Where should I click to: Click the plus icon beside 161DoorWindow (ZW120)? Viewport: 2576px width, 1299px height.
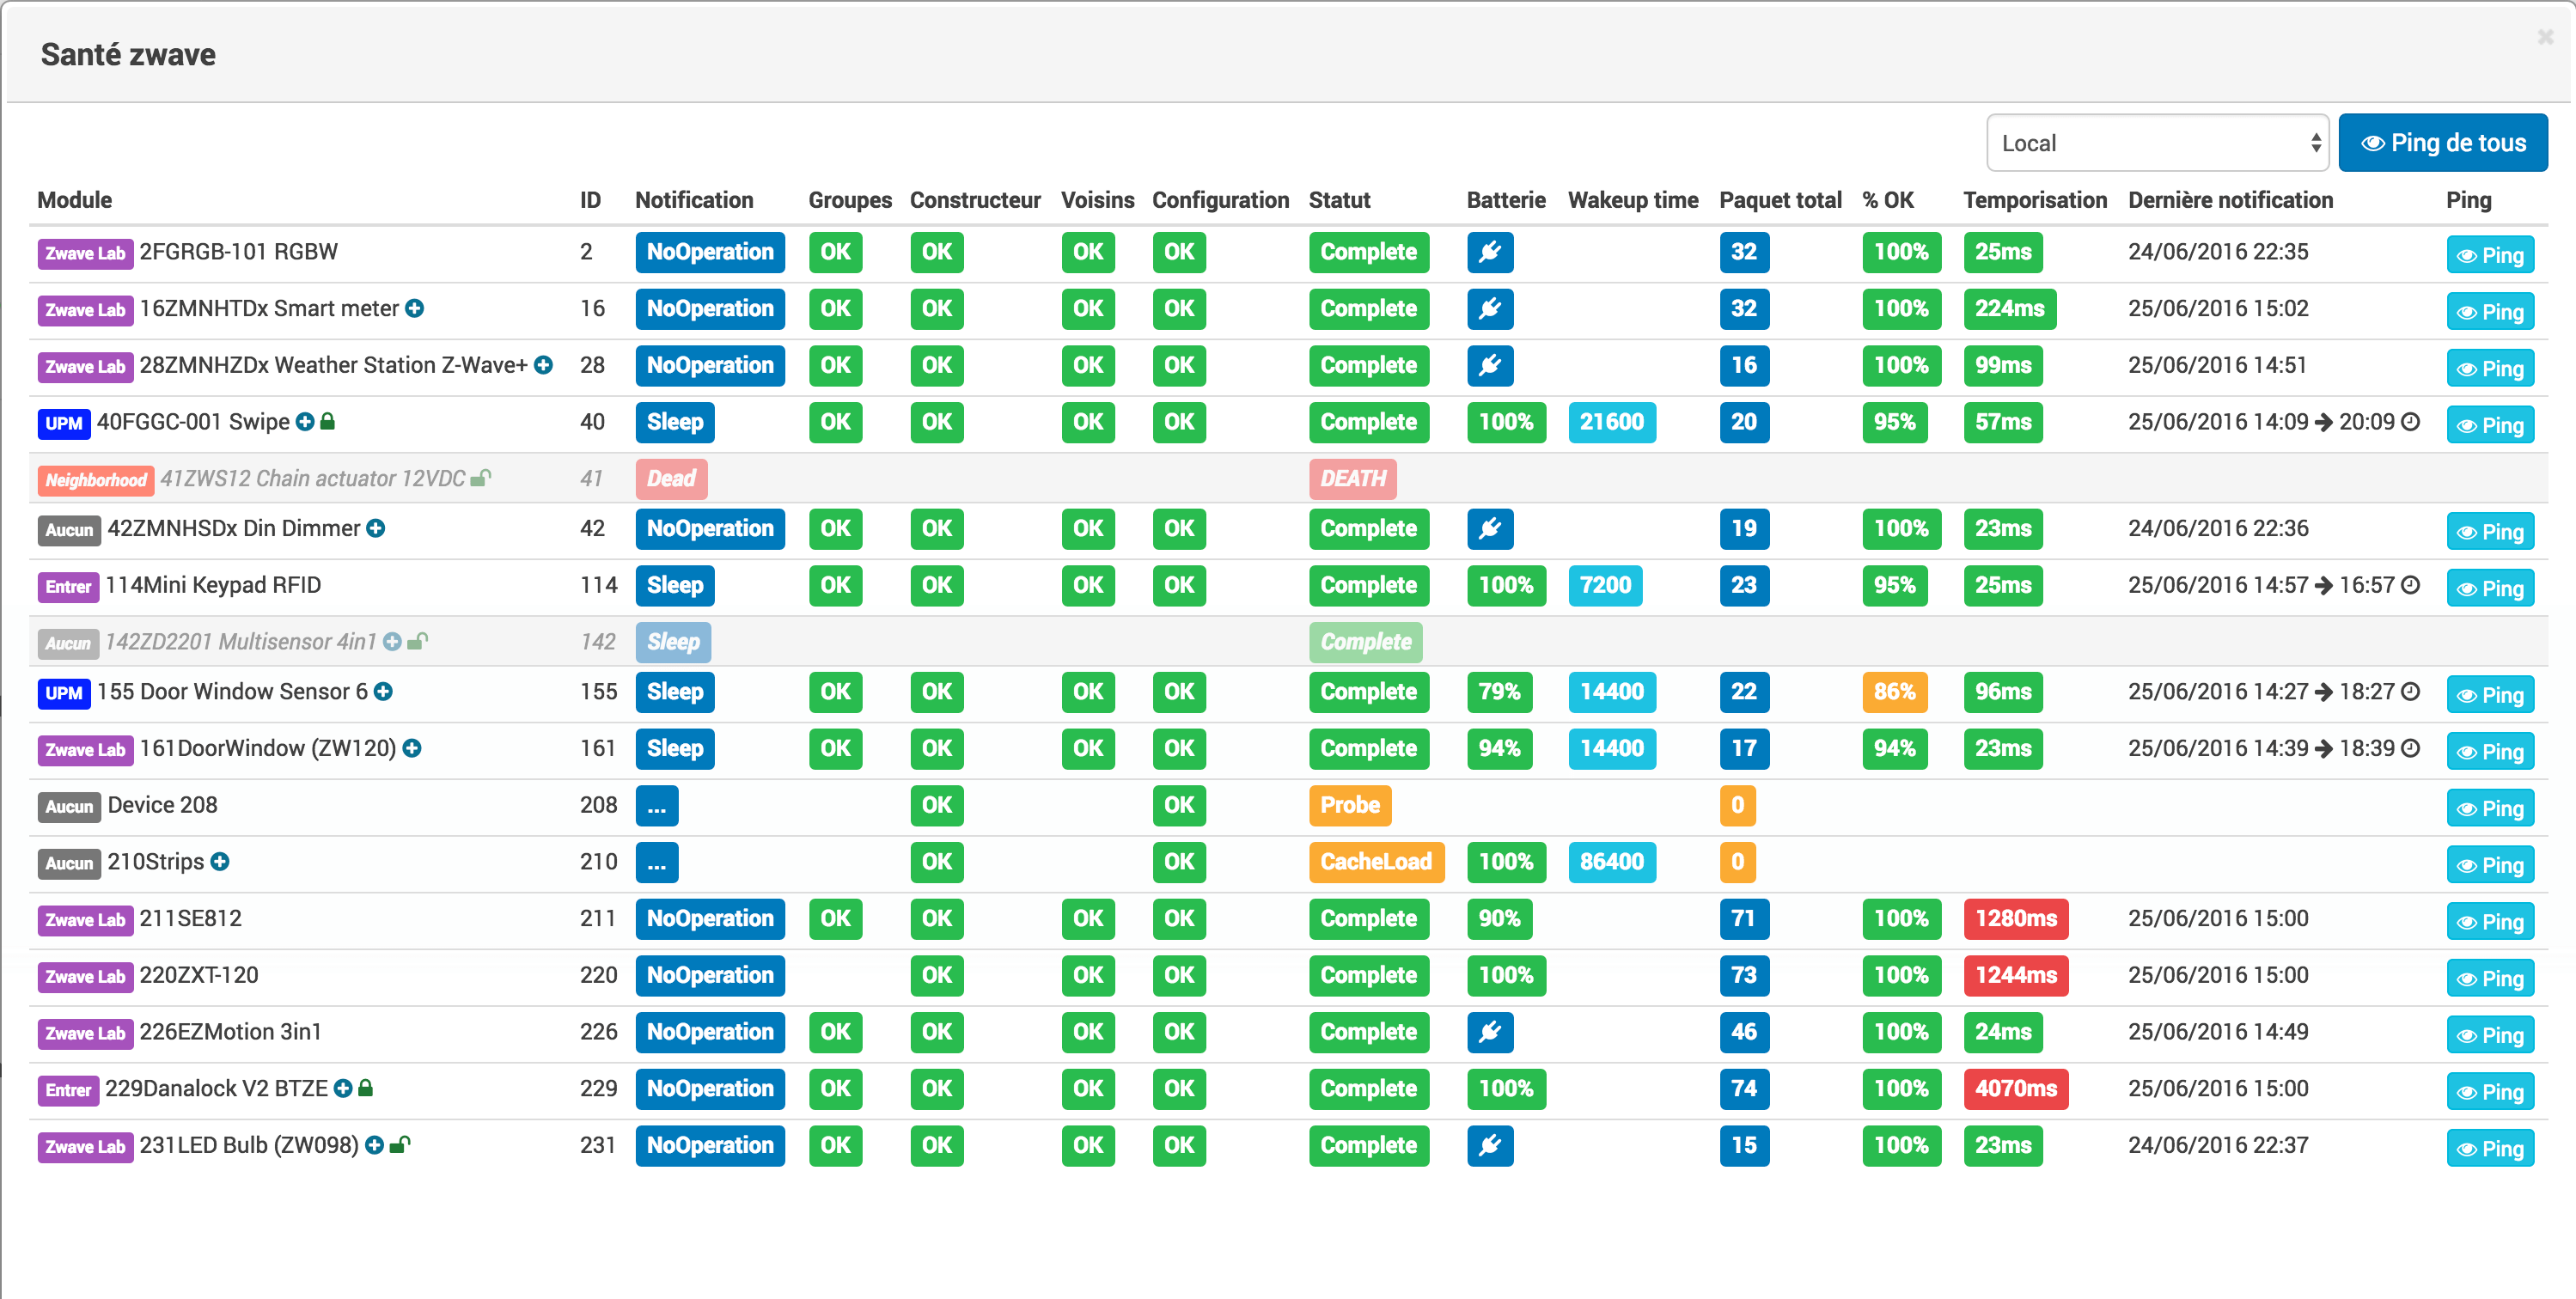[x=411, y=749]
